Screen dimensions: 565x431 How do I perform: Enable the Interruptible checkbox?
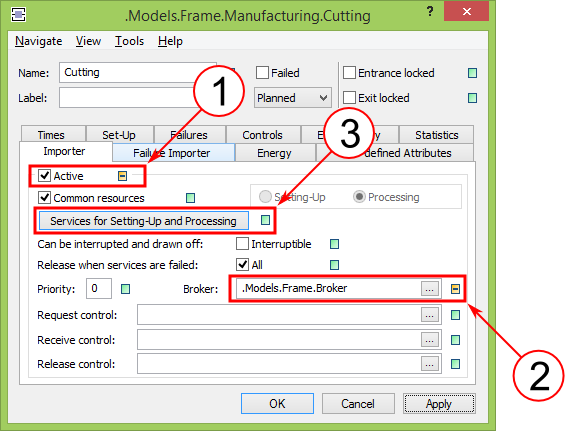242,244
